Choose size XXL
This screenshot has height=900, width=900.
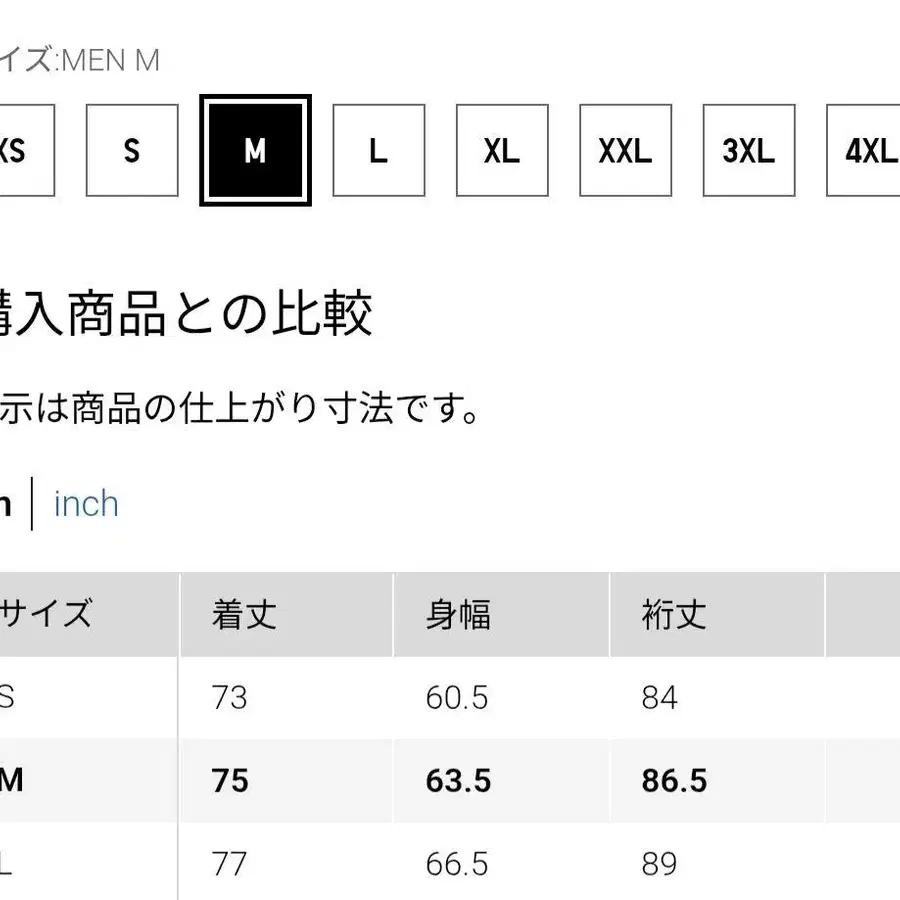(625, 151)
